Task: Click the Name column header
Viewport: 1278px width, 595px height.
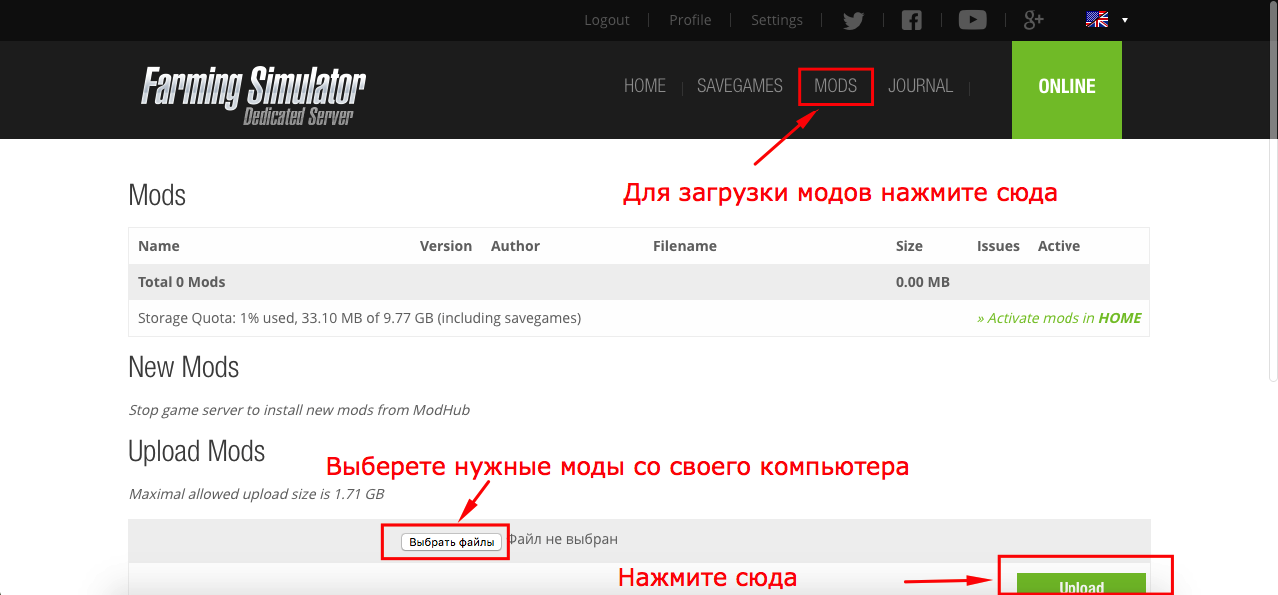Action: (x=159, y=246)
